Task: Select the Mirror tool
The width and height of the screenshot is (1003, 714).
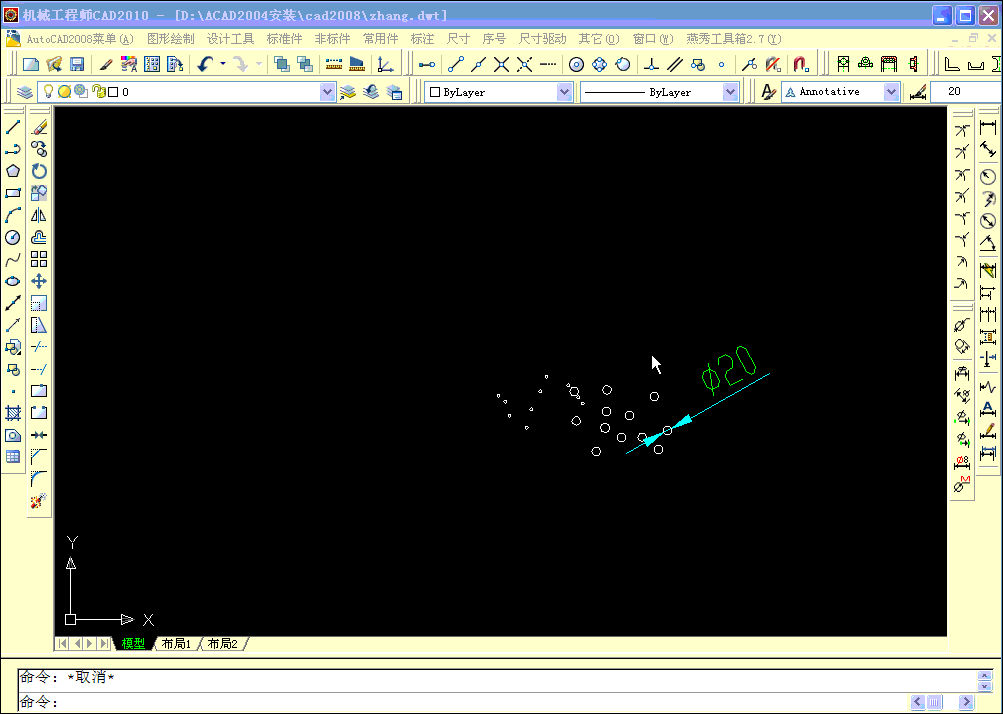Action: (x=39, y=216)
